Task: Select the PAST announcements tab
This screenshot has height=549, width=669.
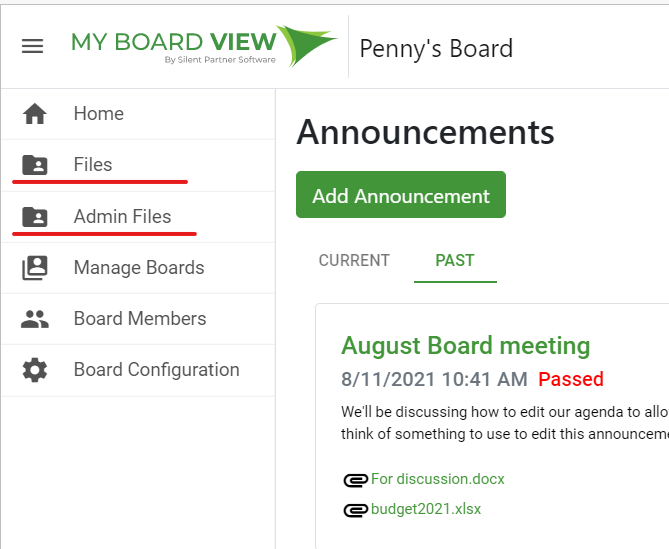Action: point(455,260)
